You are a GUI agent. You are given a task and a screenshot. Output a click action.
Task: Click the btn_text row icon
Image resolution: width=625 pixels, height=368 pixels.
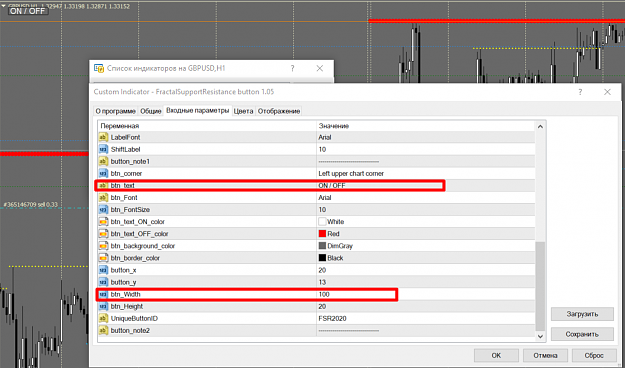click(x=103, y=185)
